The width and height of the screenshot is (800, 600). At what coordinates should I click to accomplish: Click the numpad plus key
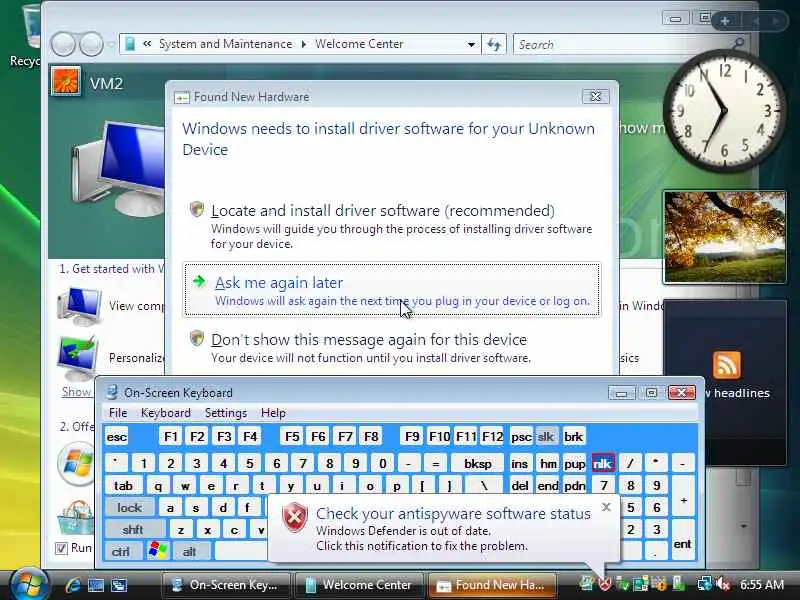[683, 497]
